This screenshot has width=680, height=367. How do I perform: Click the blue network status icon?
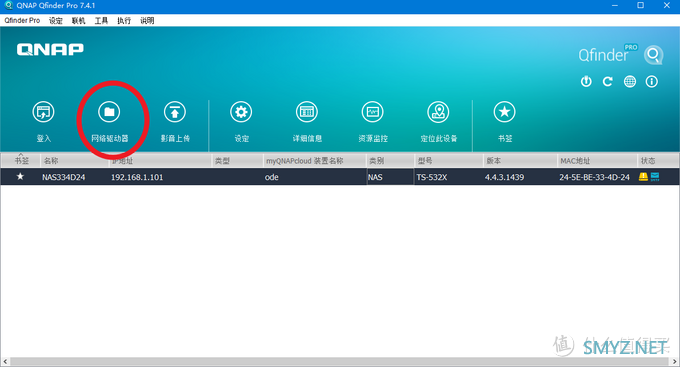pyautogui.click(x=655, y=176)
